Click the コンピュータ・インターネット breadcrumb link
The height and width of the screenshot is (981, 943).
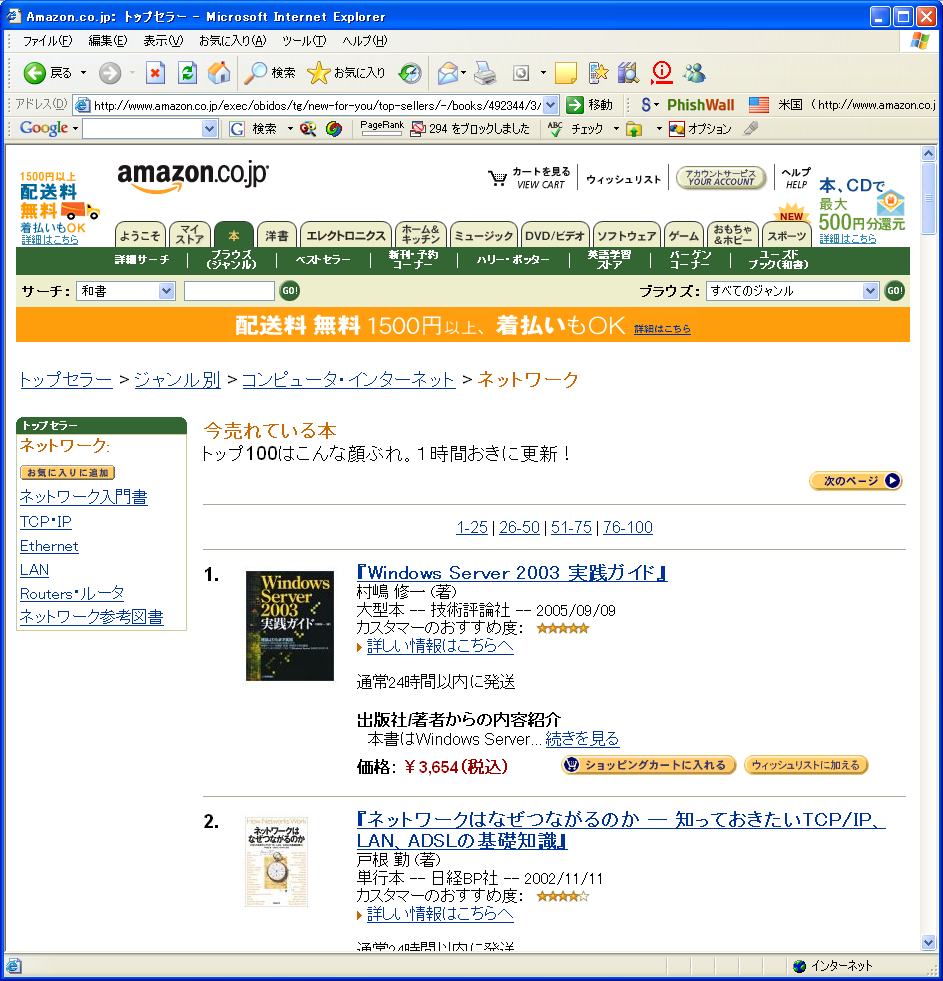pos(349,379)
